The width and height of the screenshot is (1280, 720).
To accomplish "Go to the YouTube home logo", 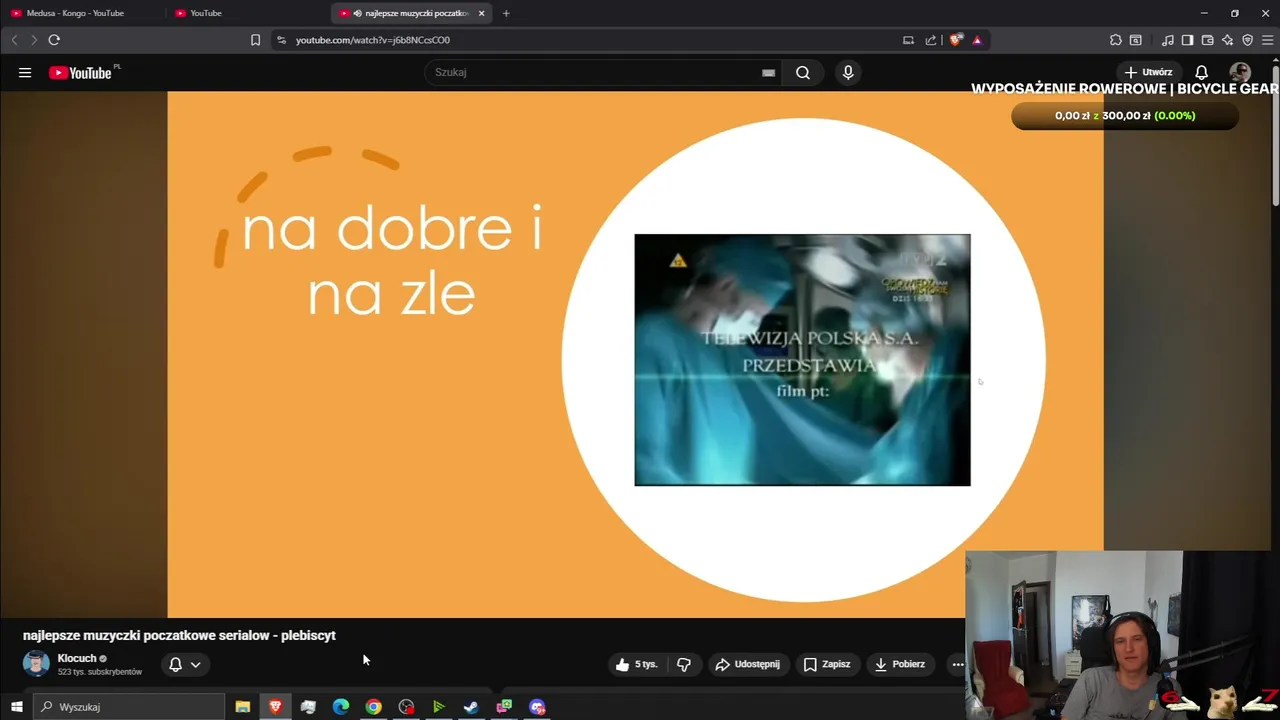I will coord(80,72).
